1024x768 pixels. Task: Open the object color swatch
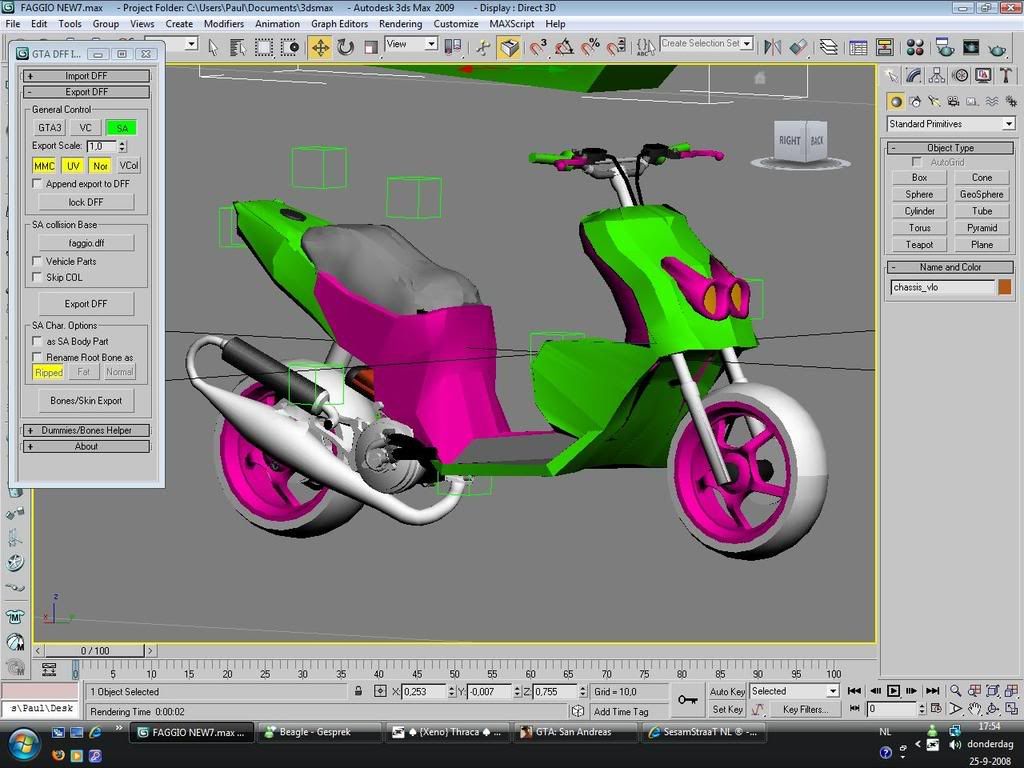pos(1005,287)
